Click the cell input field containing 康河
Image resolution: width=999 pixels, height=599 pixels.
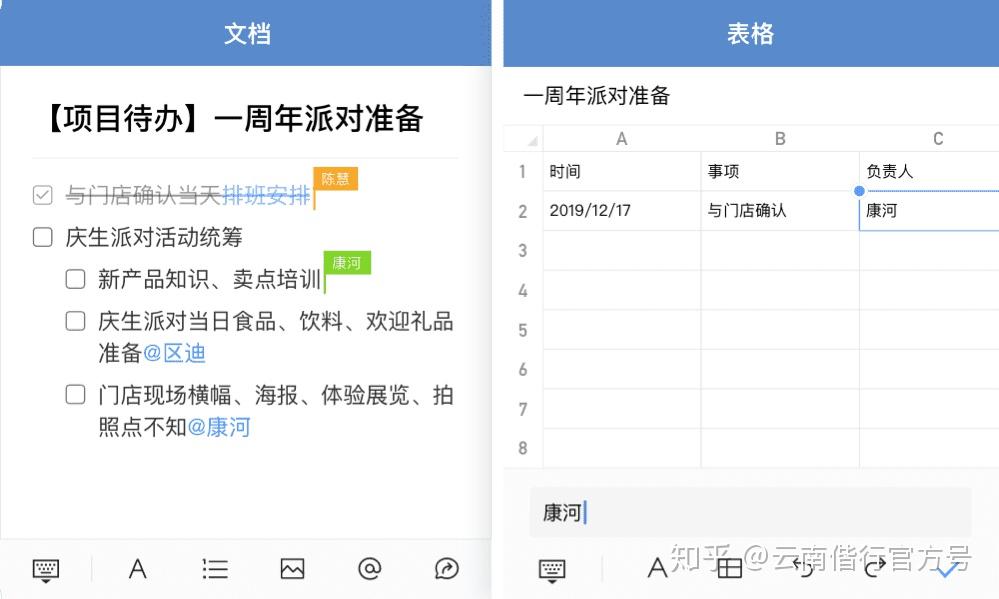751,512
